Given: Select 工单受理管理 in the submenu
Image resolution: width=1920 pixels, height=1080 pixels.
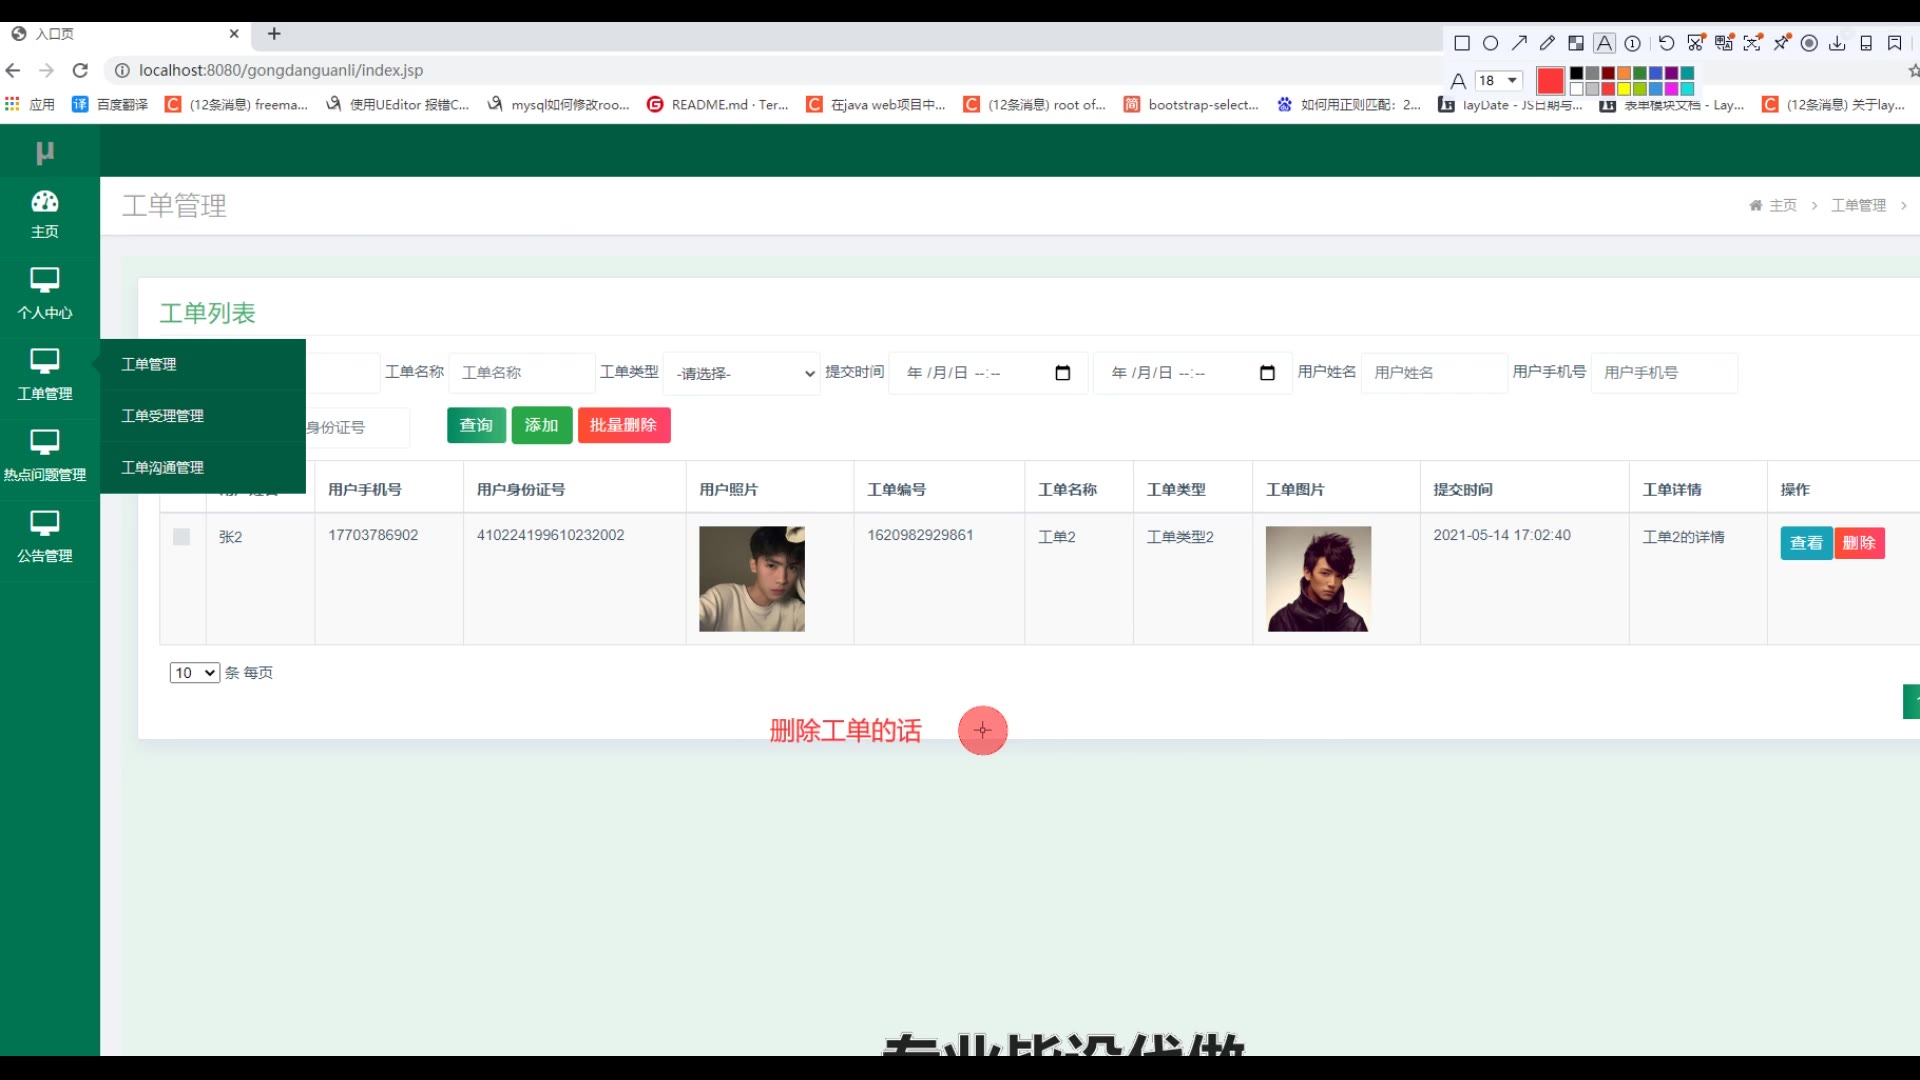Looking at the screenshot, I should point(163,416).
